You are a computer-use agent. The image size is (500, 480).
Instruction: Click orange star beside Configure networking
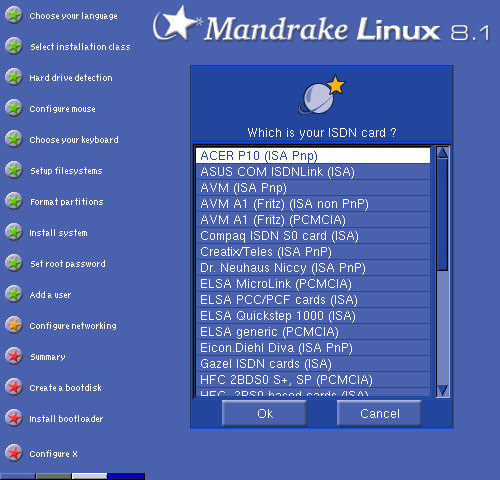point(14,325)
